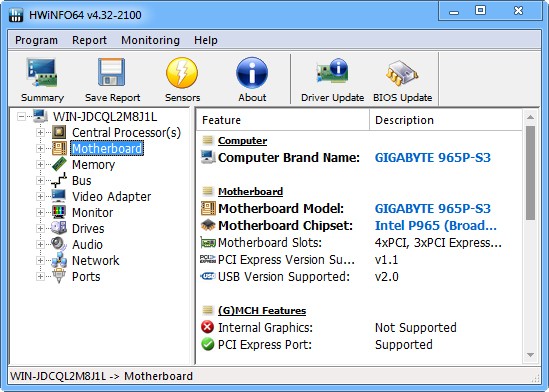Maximize the HWiNFO64 window
The image size is (549, 392).
click(480, 10)
